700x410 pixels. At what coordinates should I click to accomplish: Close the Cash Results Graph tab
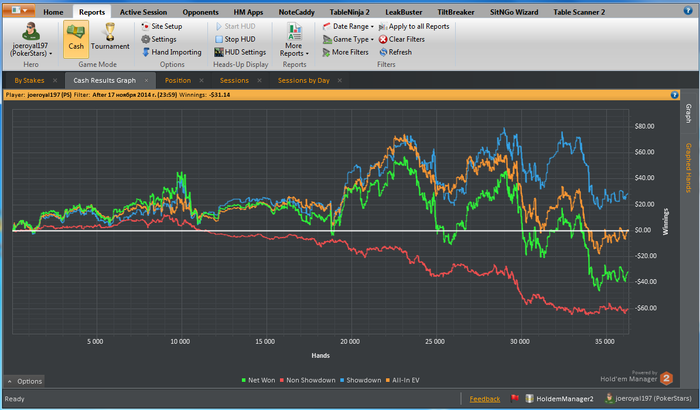coord(146,80)
